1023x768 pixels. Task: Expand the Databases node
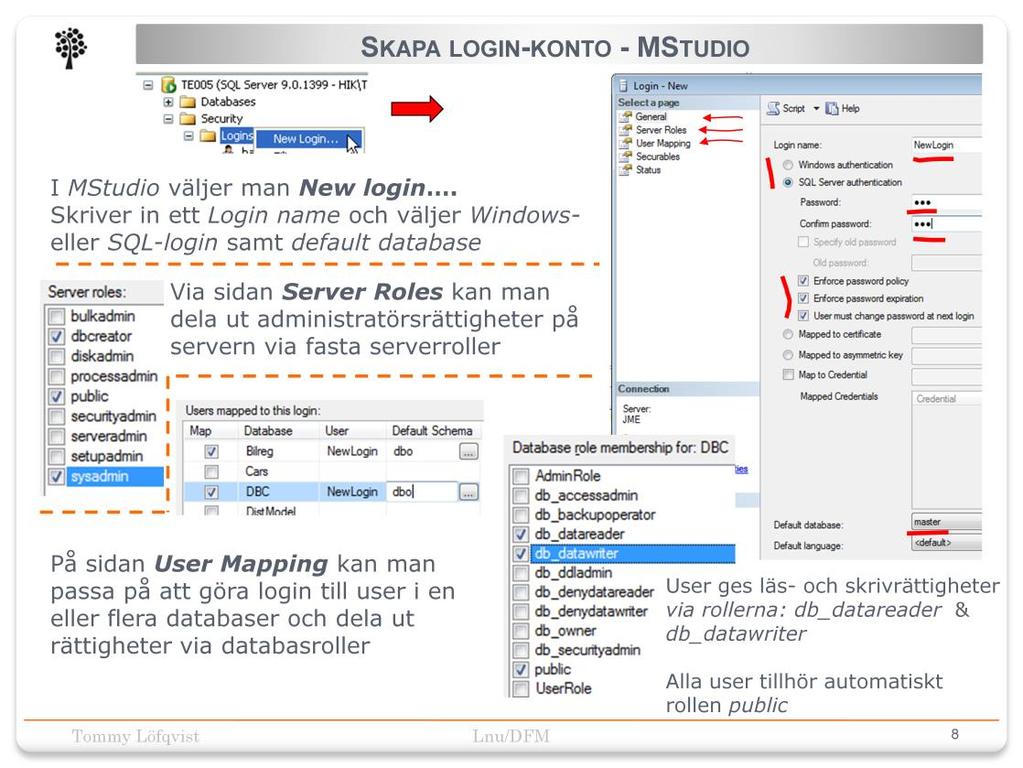click(168, 102)
